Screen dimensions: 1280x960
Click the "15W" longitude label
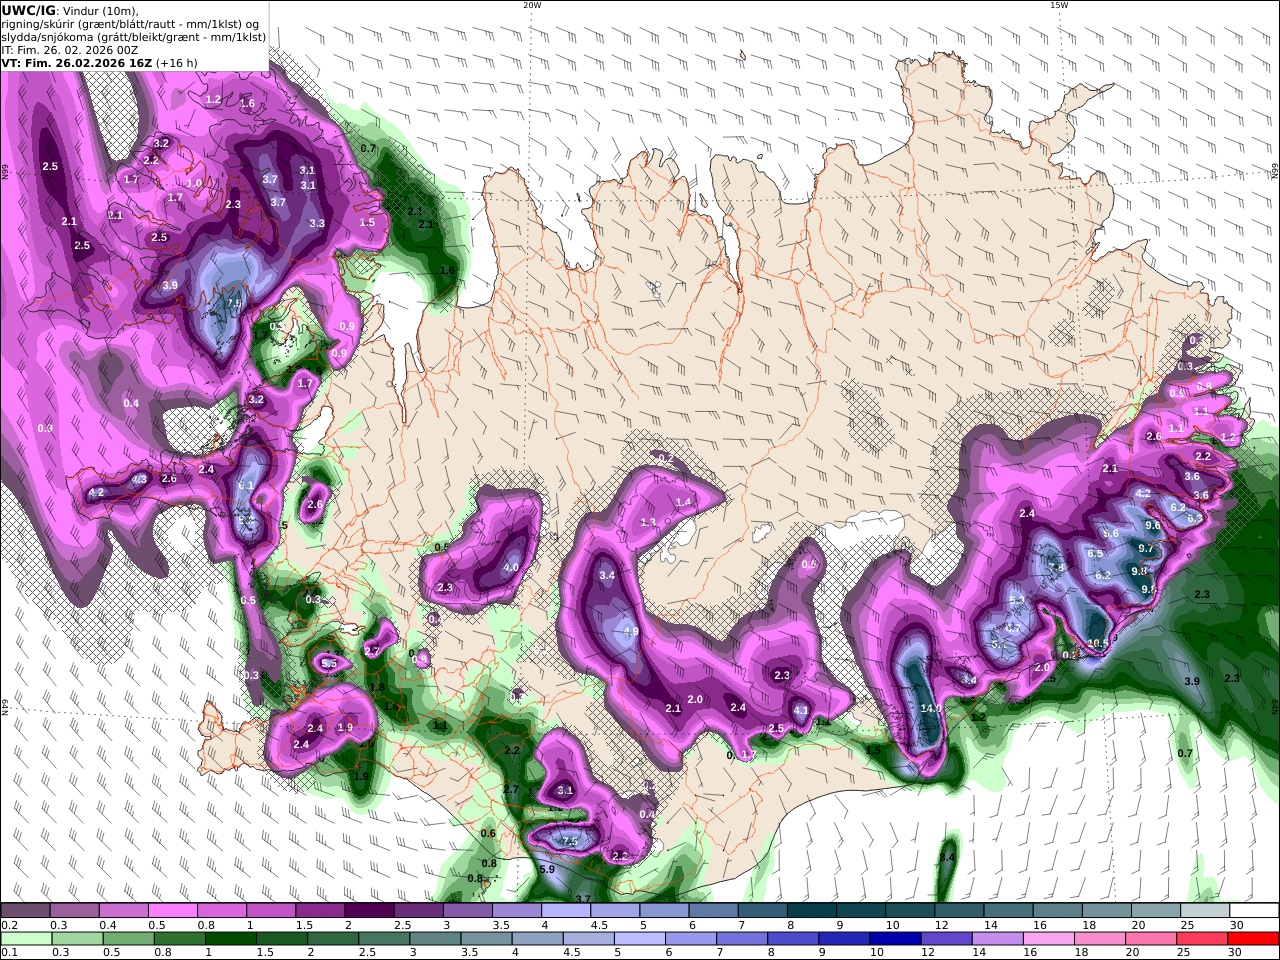pyautogui.click(x=1059, y=5)
